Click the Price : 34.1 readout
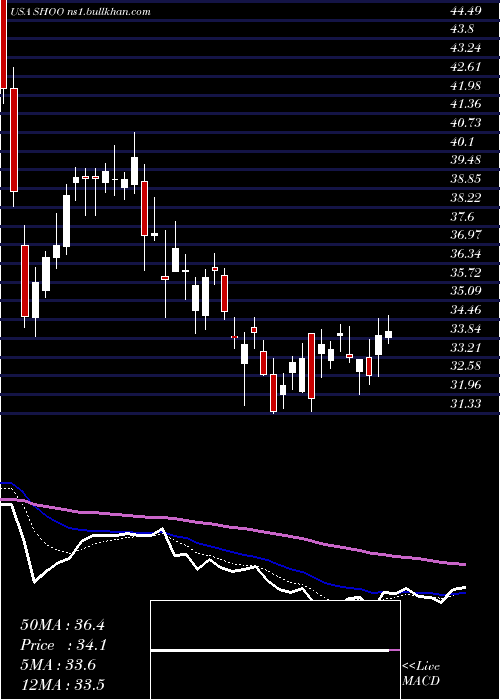Image resolution: width=500 pixels, height=700 pixels. coord(64,645)
